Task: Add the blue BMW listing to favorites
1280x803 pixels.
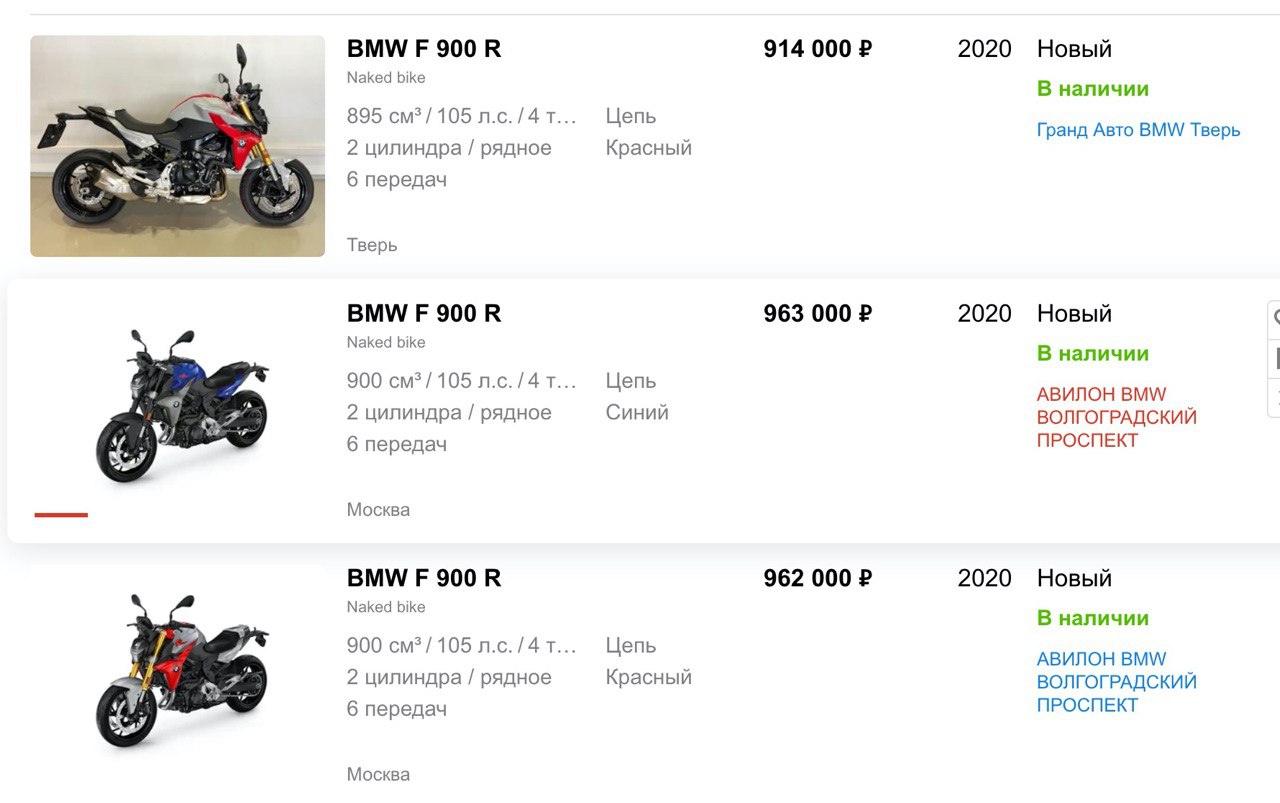Action: [x=1275, y=319]
